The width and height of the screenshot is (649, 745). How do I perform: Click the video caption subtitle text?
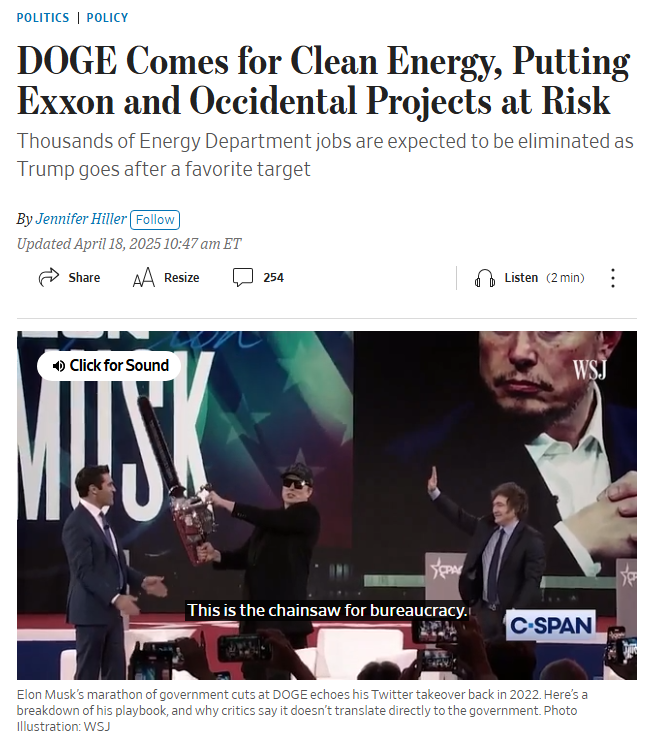pos(327,610)
